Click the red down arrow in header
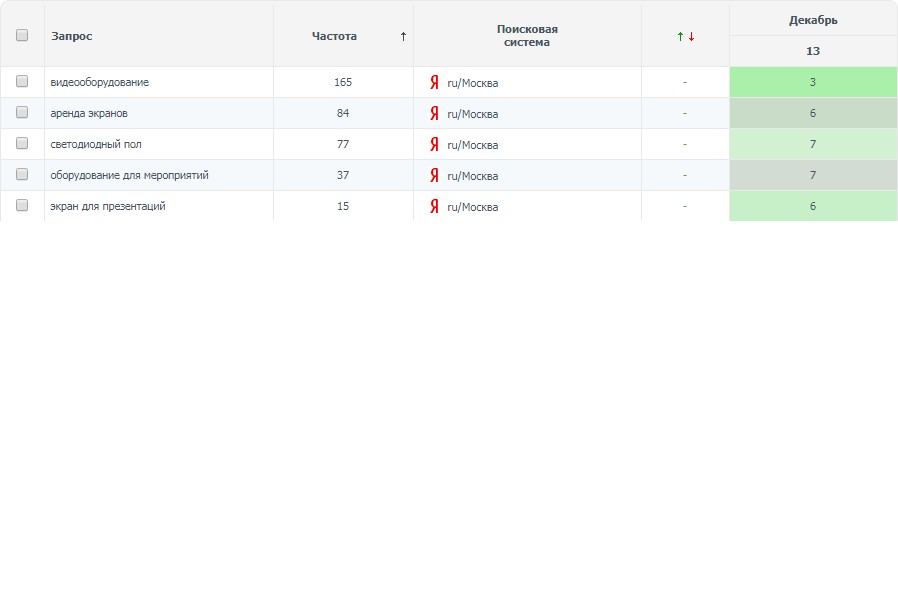The height and width of the screenshot is (610, 898). click(x=691, y=37)
